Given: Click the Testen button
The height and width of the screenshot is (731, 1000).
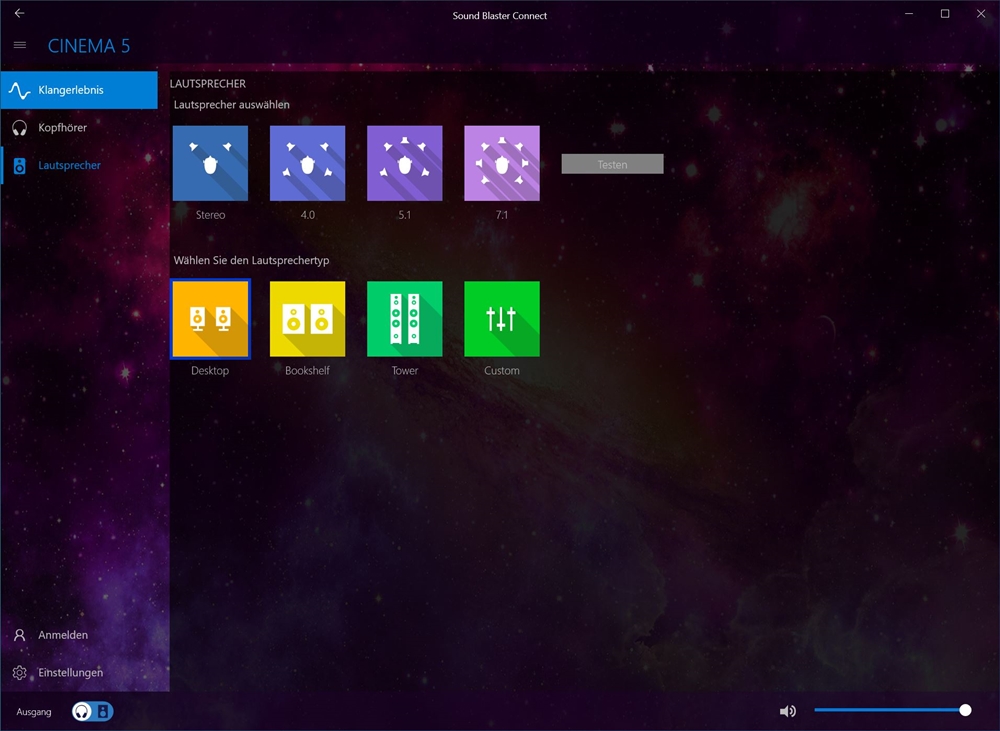Looking at the screenshot, I should [612, 164].
